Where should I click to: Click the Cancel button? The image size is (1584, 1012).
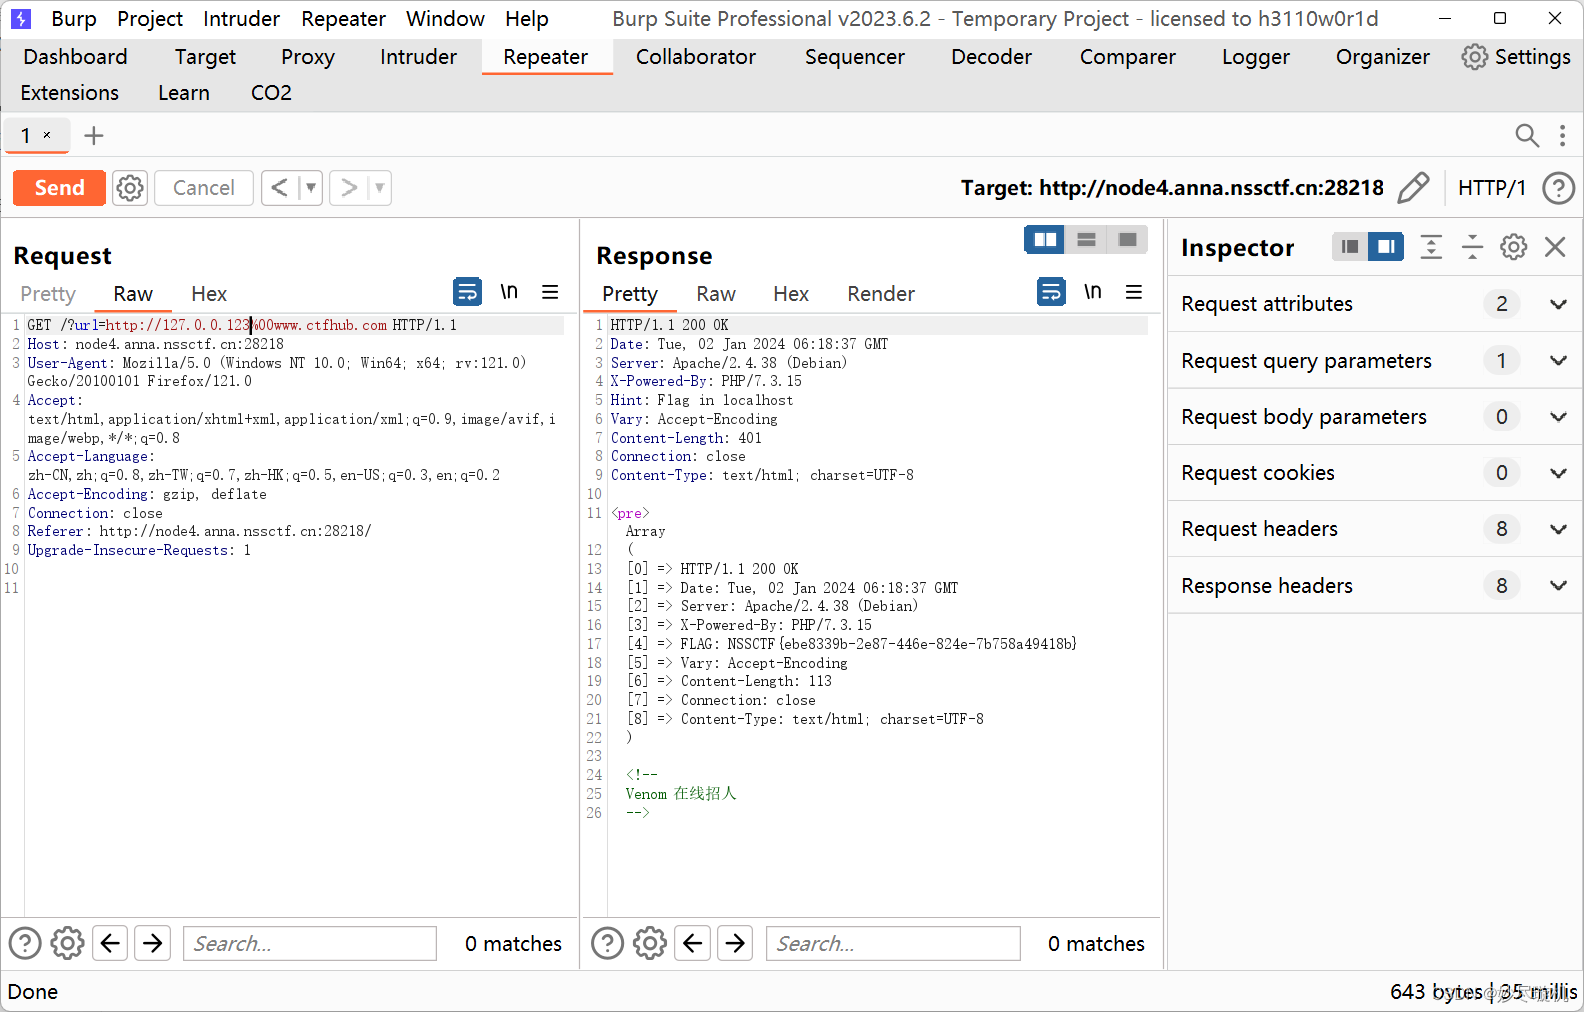coord(203,188)
